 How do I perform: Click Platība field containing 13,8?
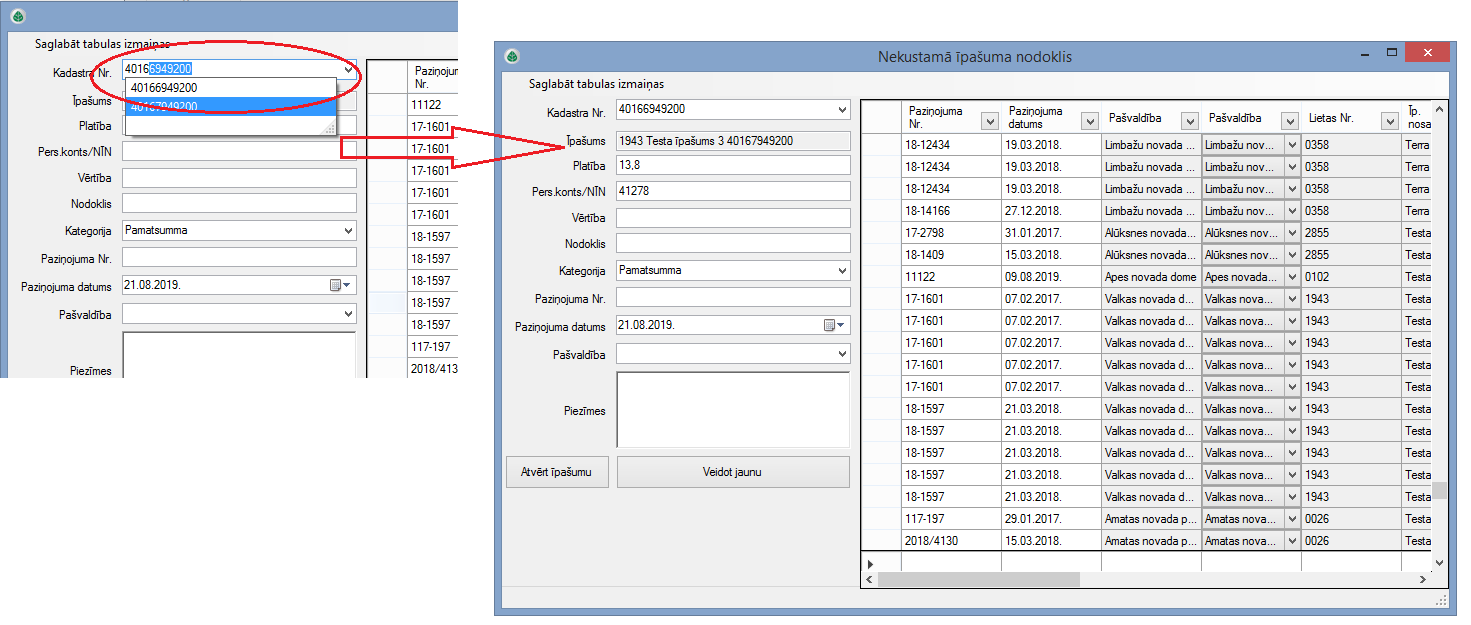tap(733, 166)
